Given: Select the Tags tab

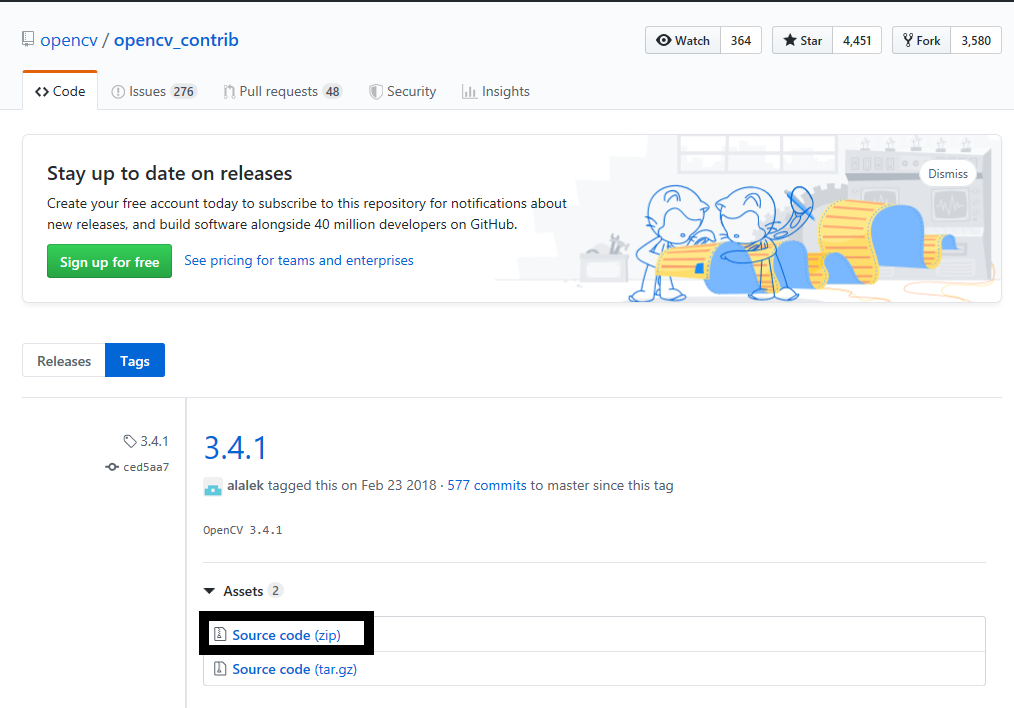Looking at the screenshot, I should 135,360.
